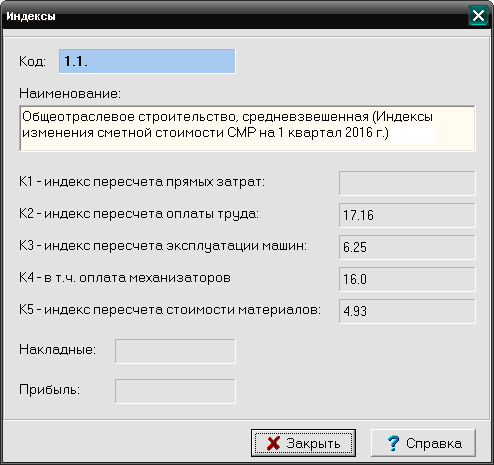This screenshot has height=465, width=494.
Task: Click the K4 оплата механизаторов label
Action: pyautogui.click(x=125, y=278)
